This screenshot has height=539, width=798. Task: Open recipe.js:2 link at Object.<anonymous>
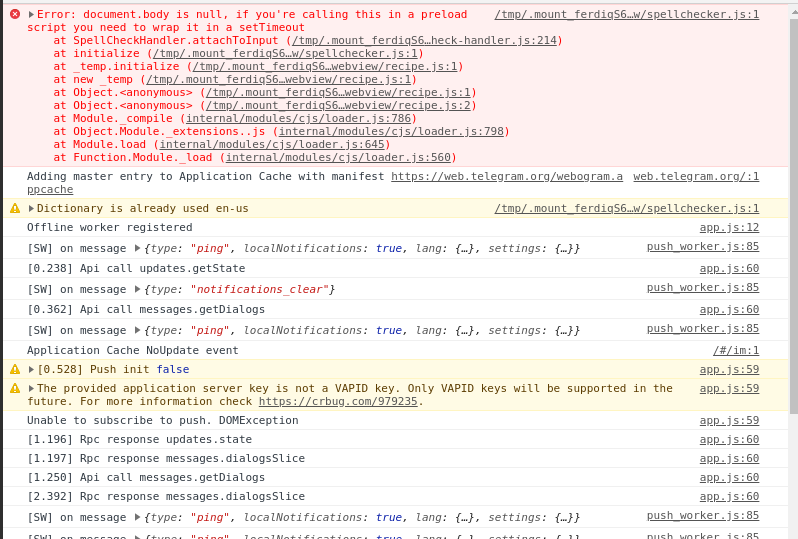[338, 105]
